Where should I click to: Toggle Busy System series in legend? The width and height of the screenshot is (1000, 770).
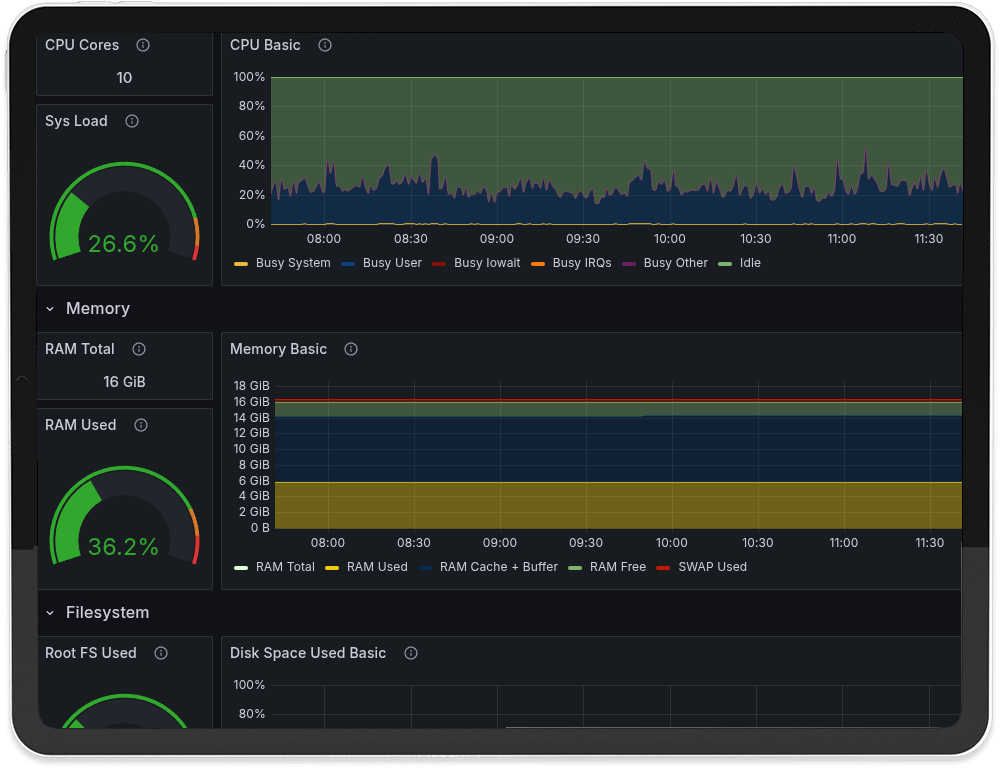pos(293,263)
